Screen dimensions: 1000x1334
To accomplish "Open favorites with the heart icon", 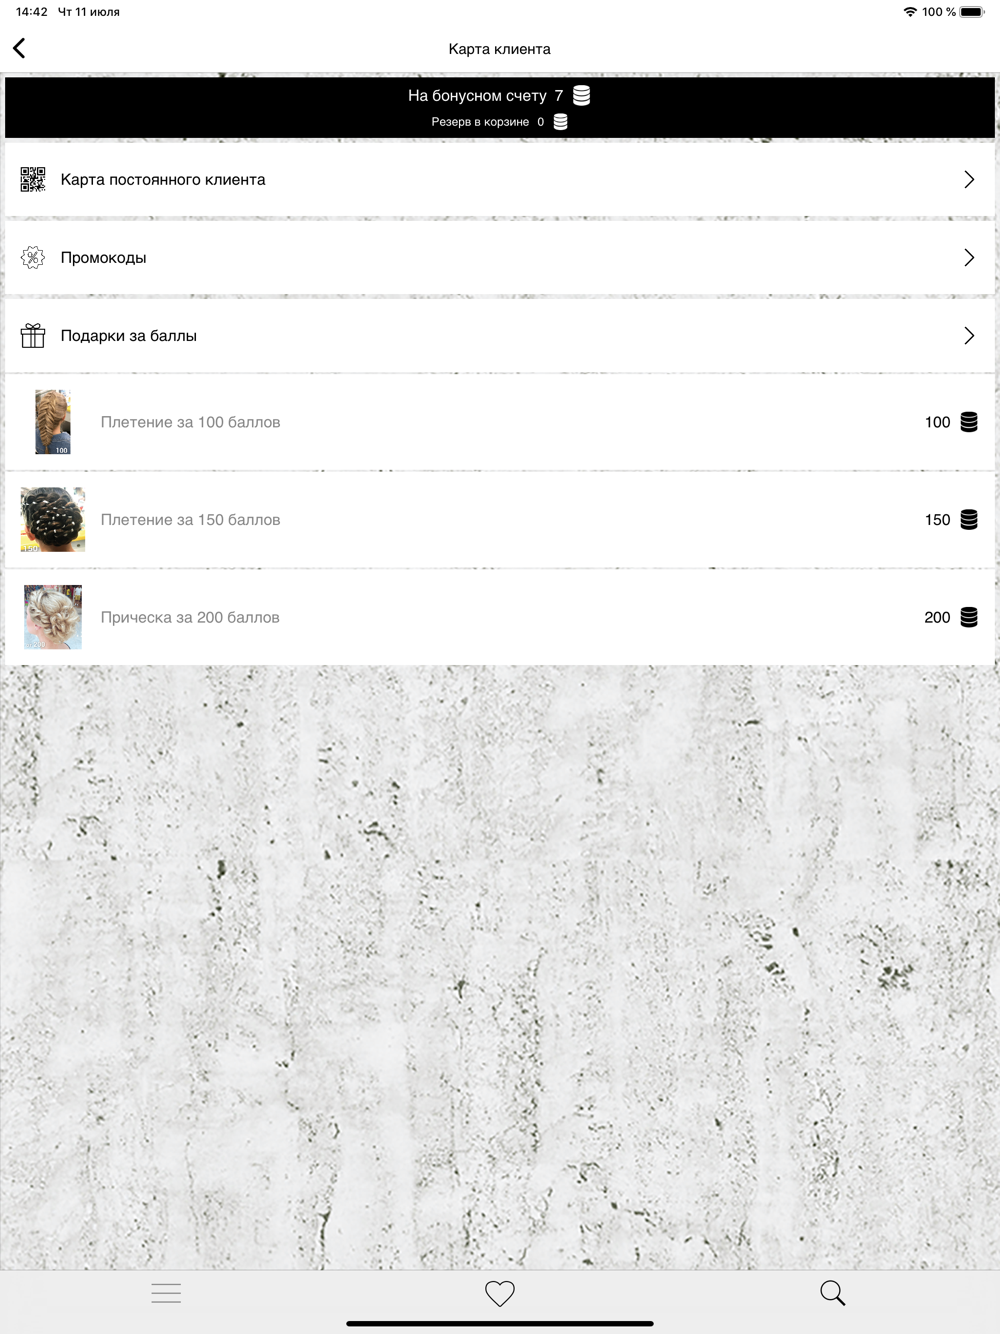I will coord(500,1293).
